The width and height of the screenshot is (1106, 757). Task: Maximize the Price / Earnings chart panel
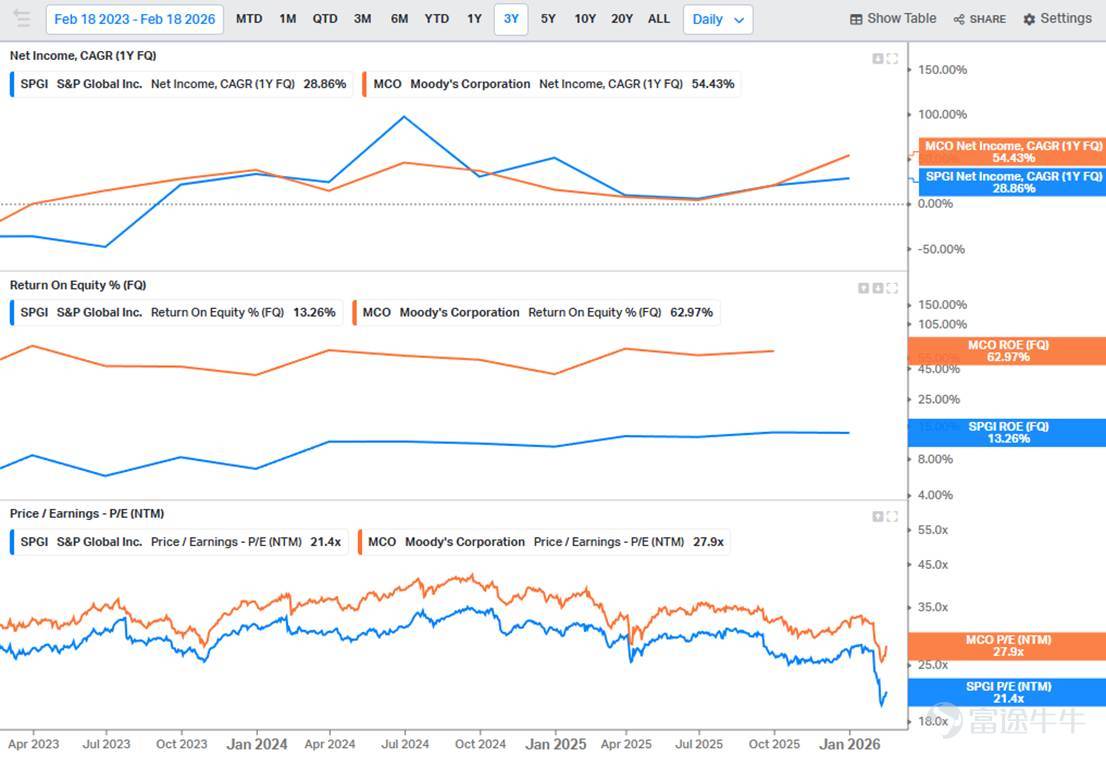click(x=892, y=516)
